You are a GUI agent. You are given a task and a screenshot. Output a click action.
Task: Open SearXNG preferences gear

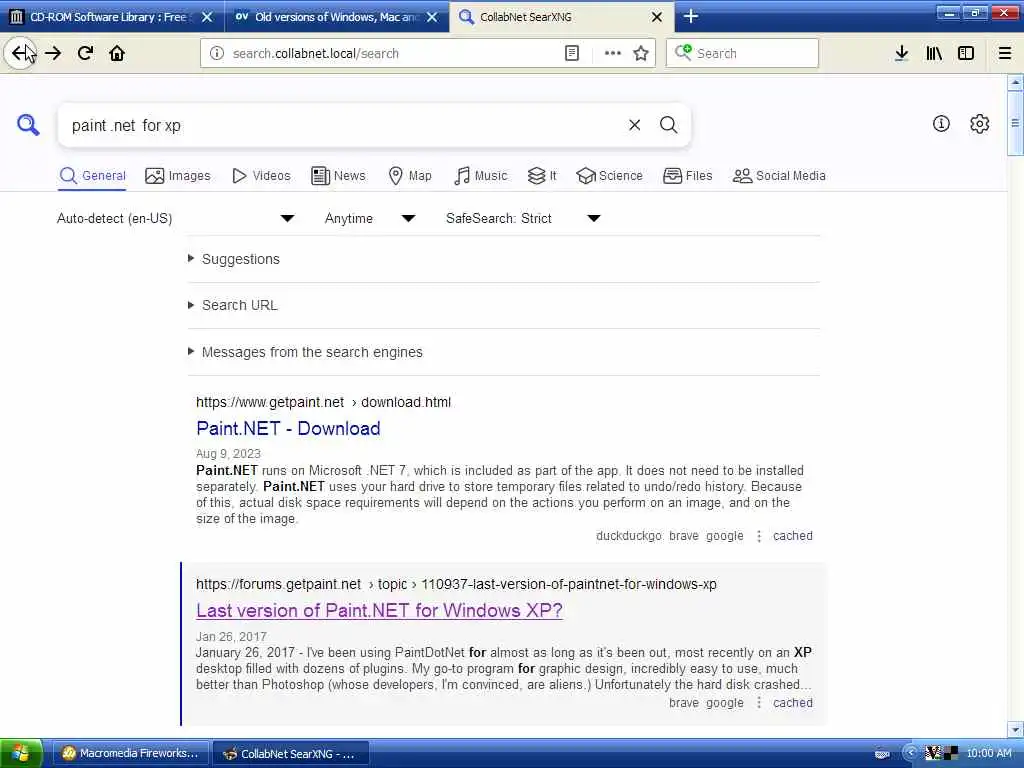[980, 123]
